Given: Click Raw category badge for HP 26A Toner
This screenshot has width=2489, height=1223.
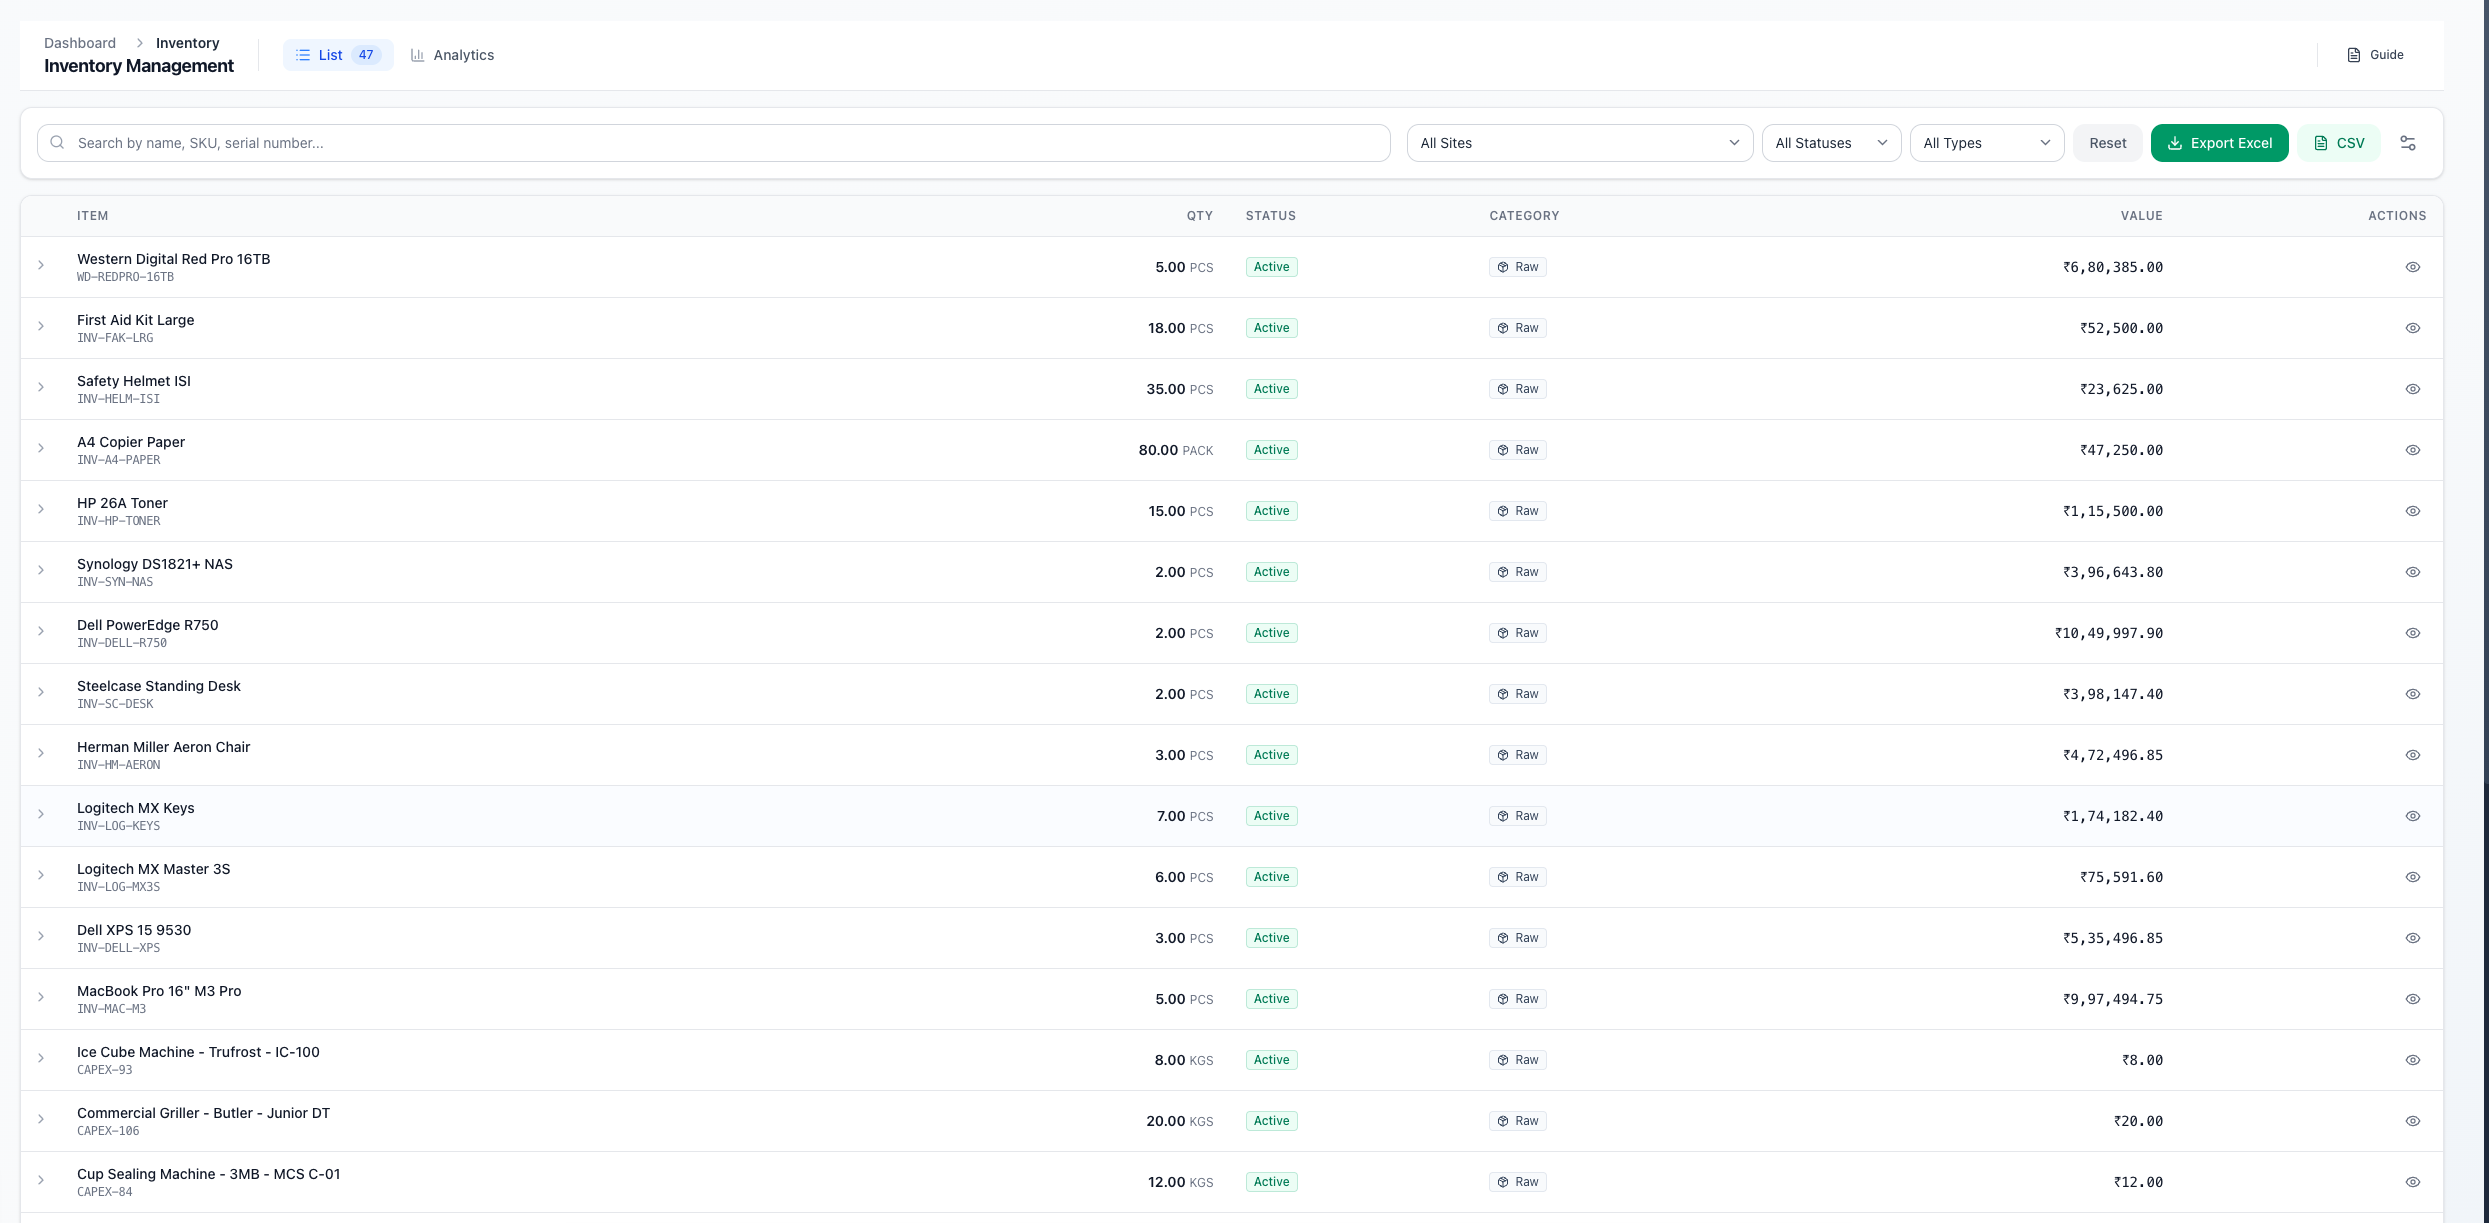Looking at the screenshot, I should tap(1517, 511).
